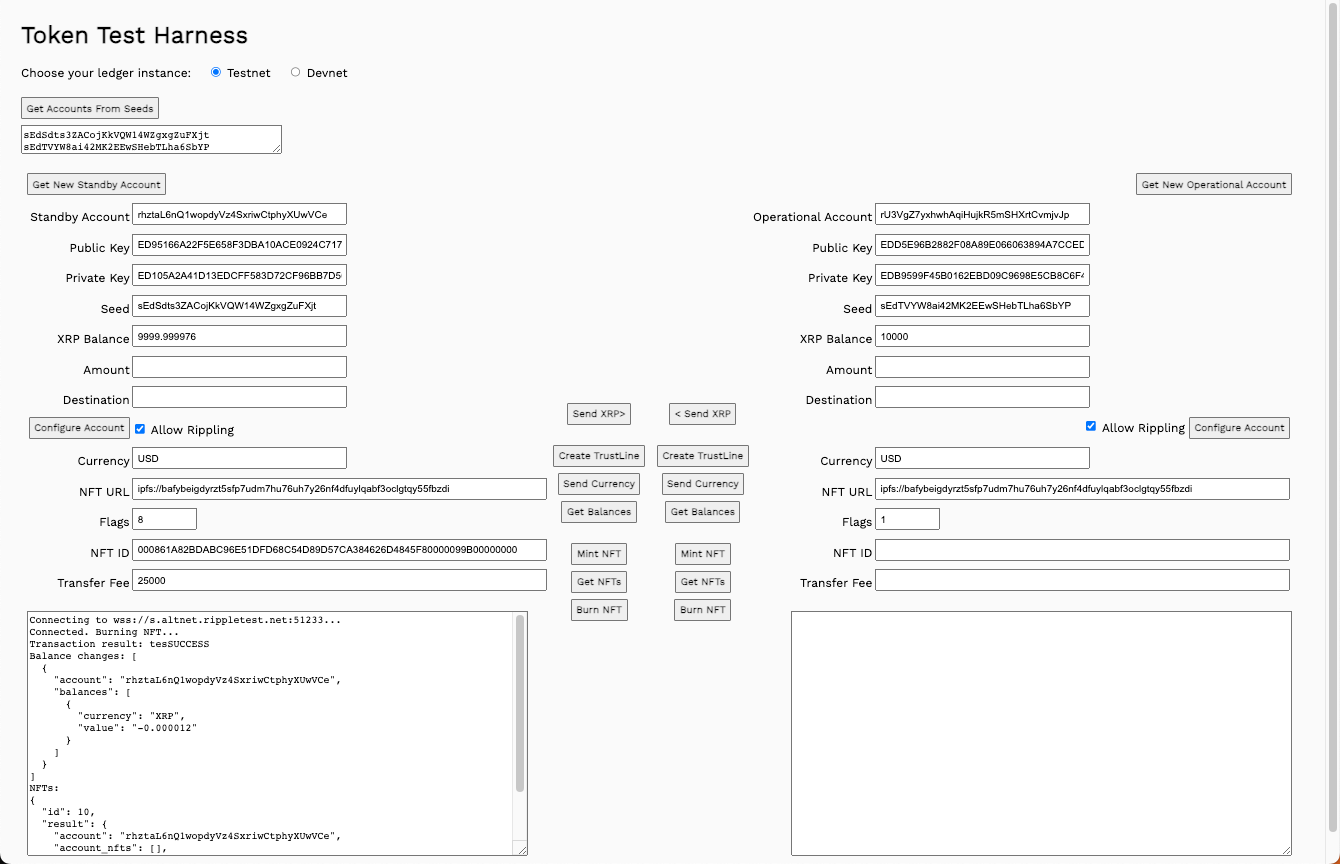Select the Devnet ledger instance
This screenshot has width=1340, height=864.
(x=295, y=72)
